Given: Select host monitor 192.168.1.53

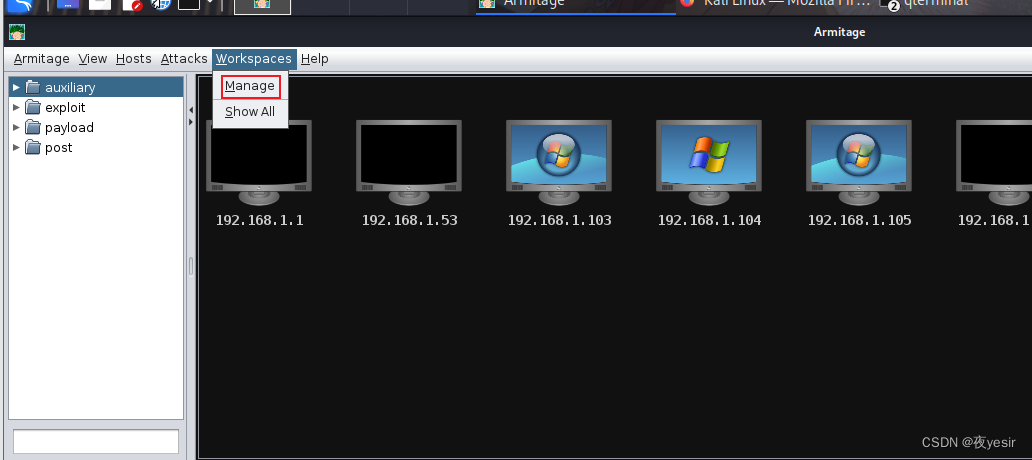Looking at the screenshot, I should tap(409, 163).
